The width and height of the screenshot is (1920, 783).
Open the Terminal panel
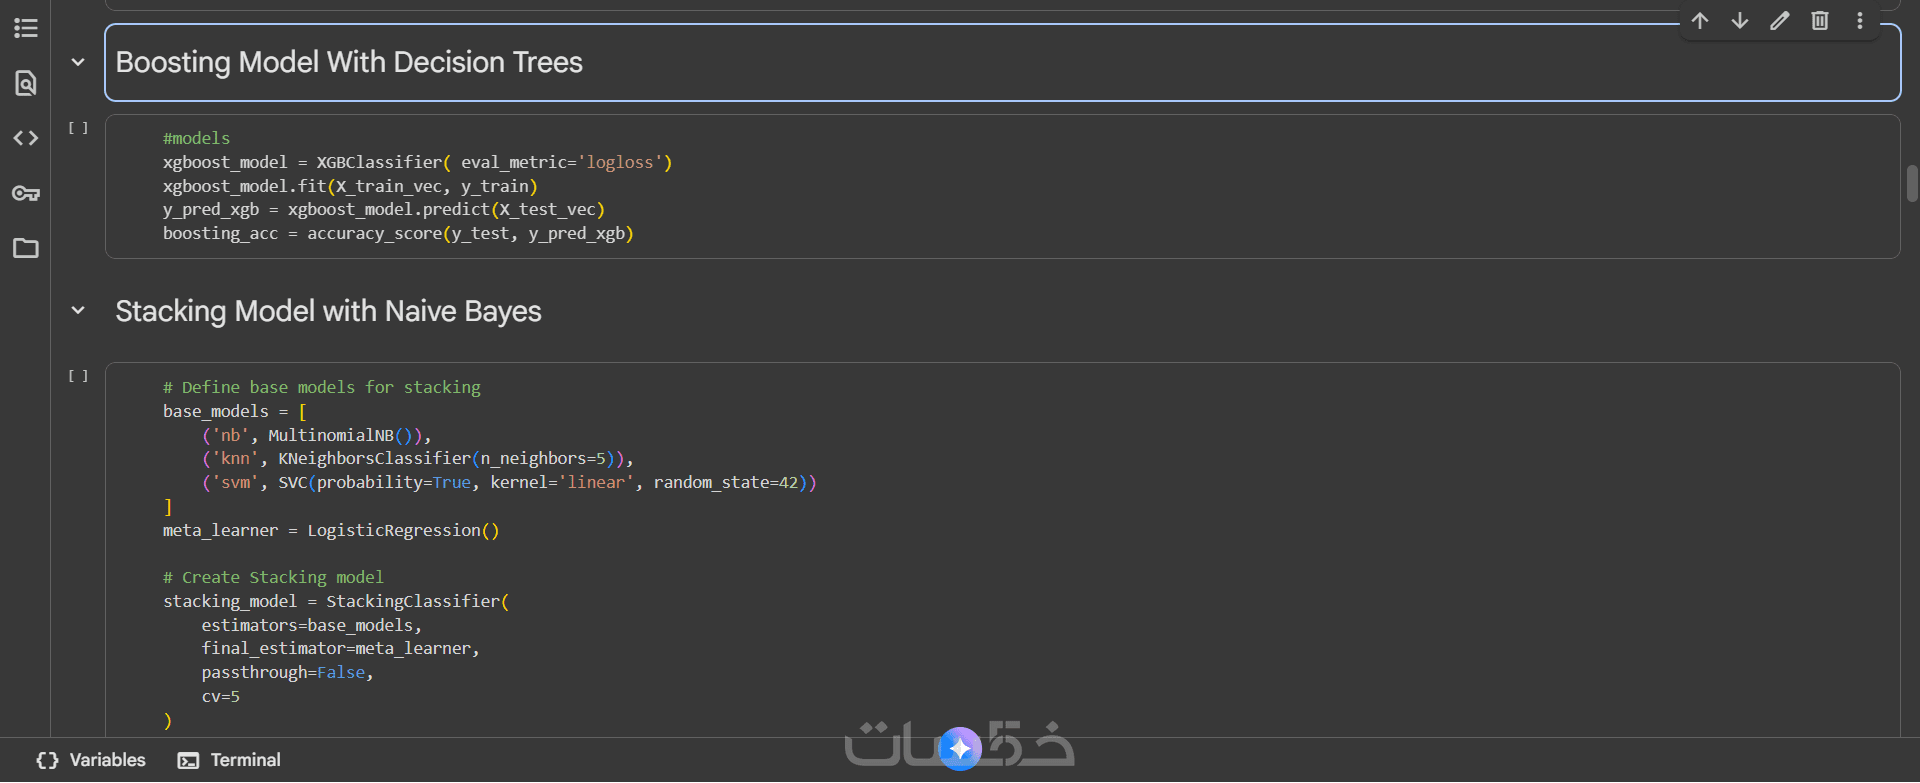tap(230, 760)
